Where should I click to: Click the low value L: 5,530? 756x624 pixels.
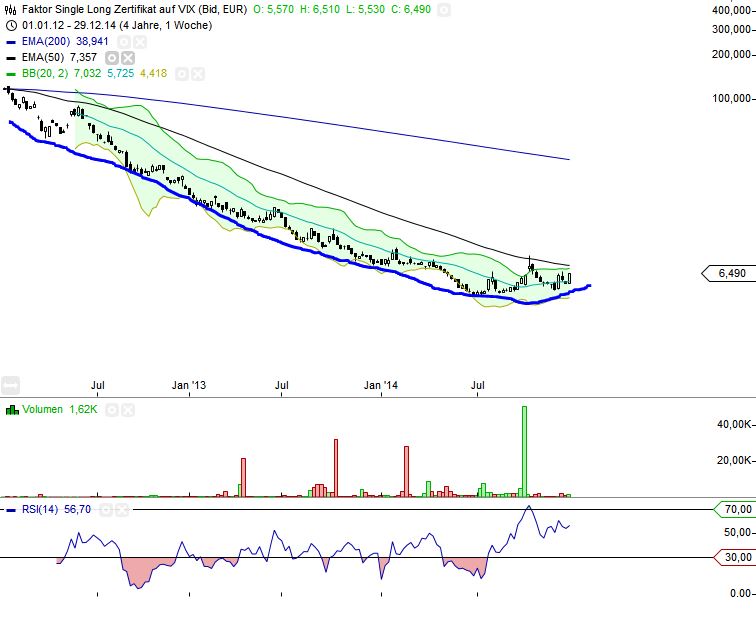pos(365,9)
